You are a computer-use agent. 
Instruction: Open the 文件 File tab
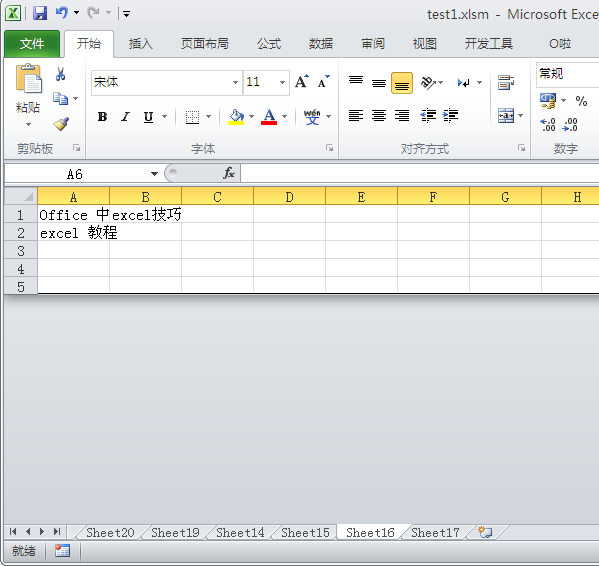32,44
